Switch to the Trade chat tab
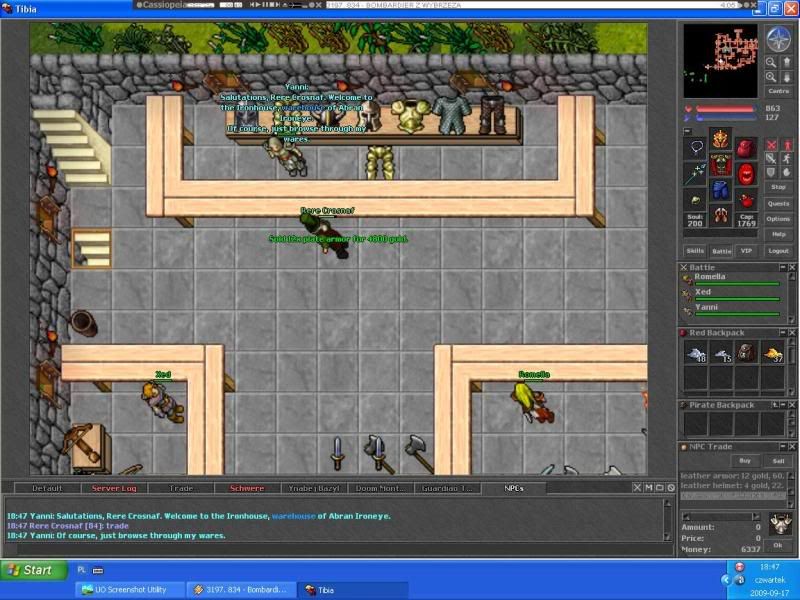Viewport: 800px width, 600px height. click(x=181, y=488)
